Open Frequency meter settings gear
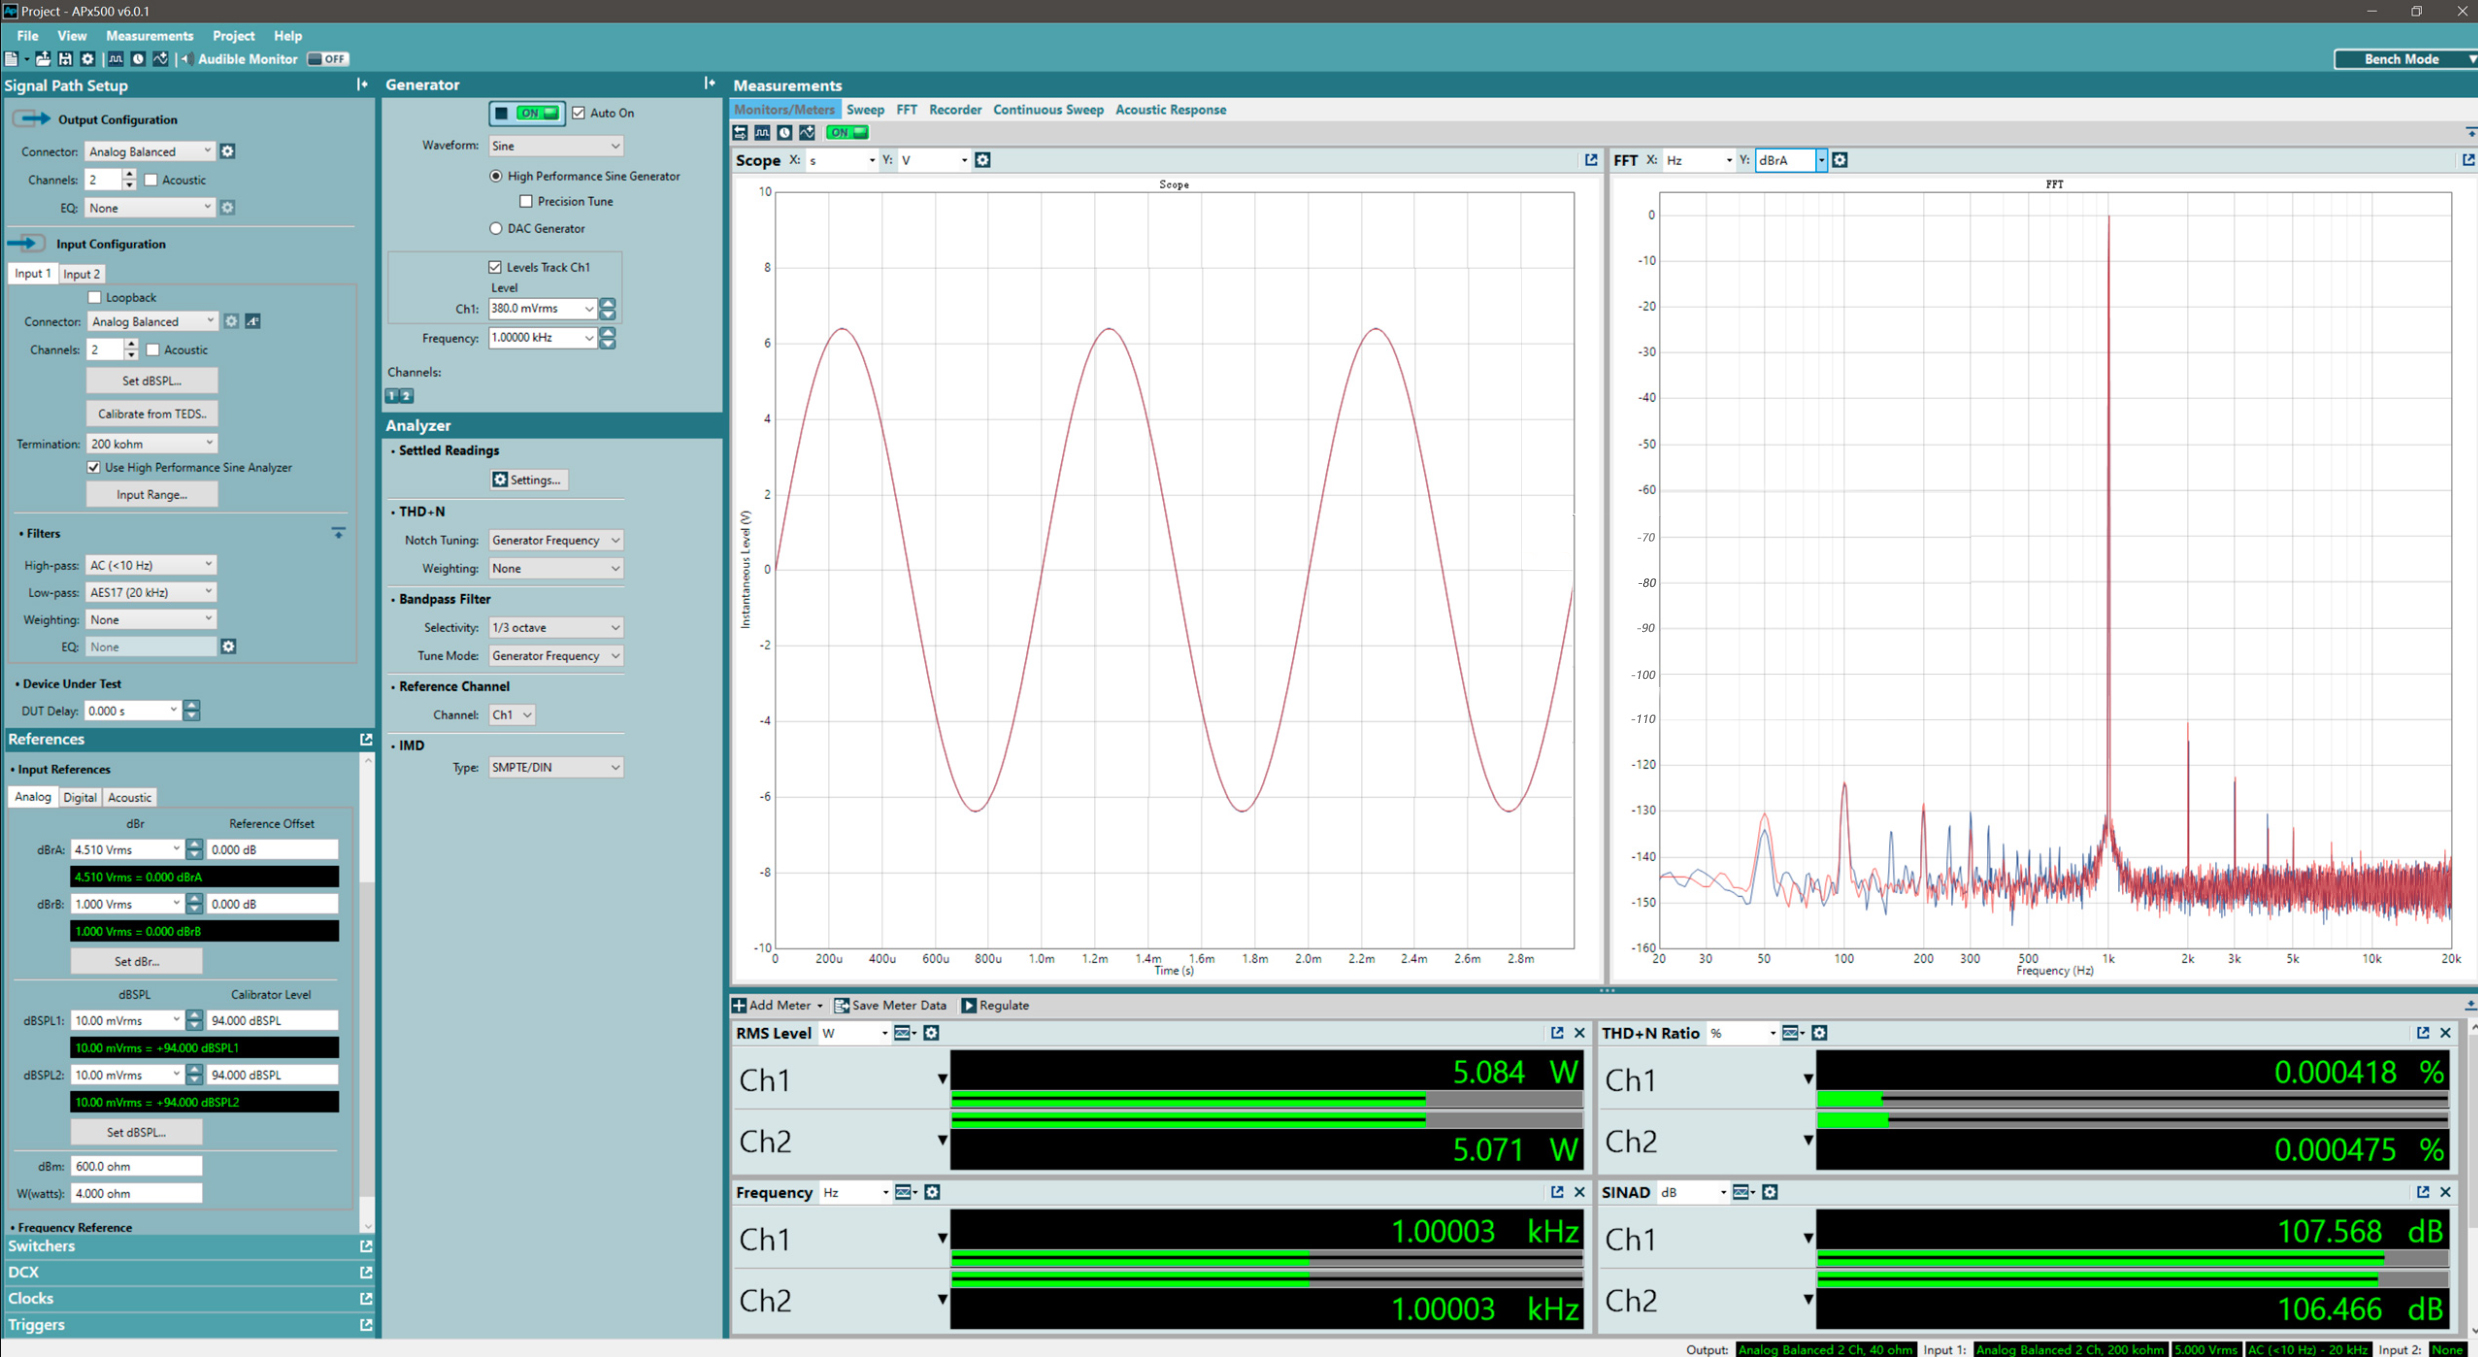Screen dimensions: 2478x1357 coord(932,1192)
